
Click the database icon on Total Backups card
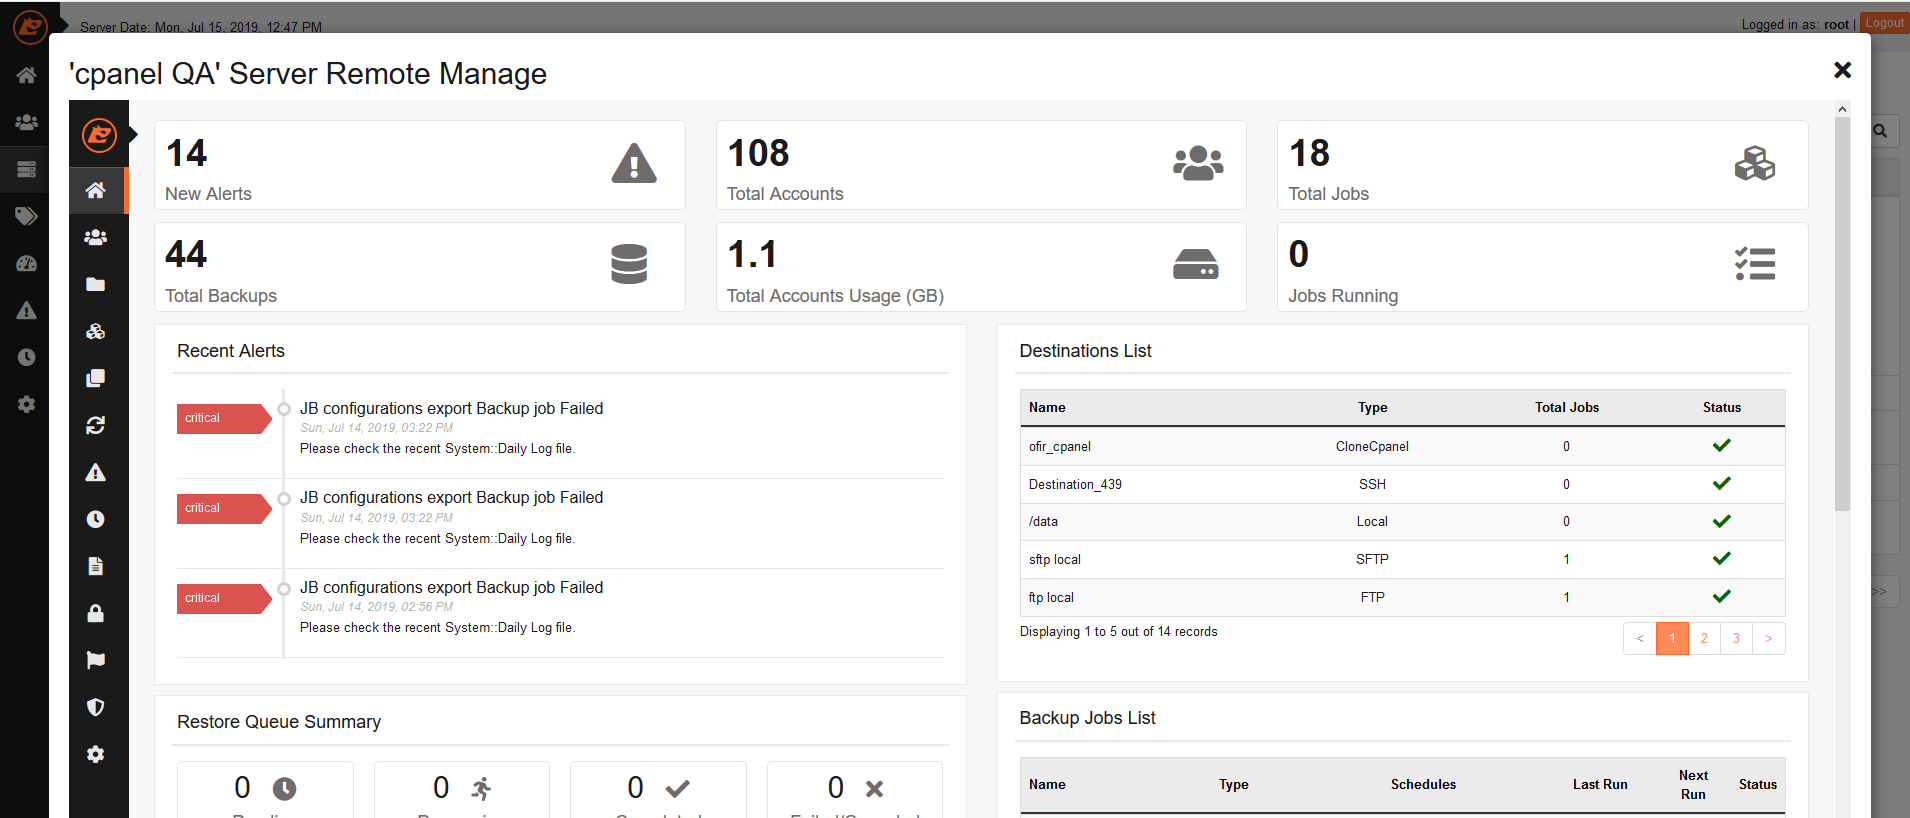pyautogui.click(x=629, y=264)
